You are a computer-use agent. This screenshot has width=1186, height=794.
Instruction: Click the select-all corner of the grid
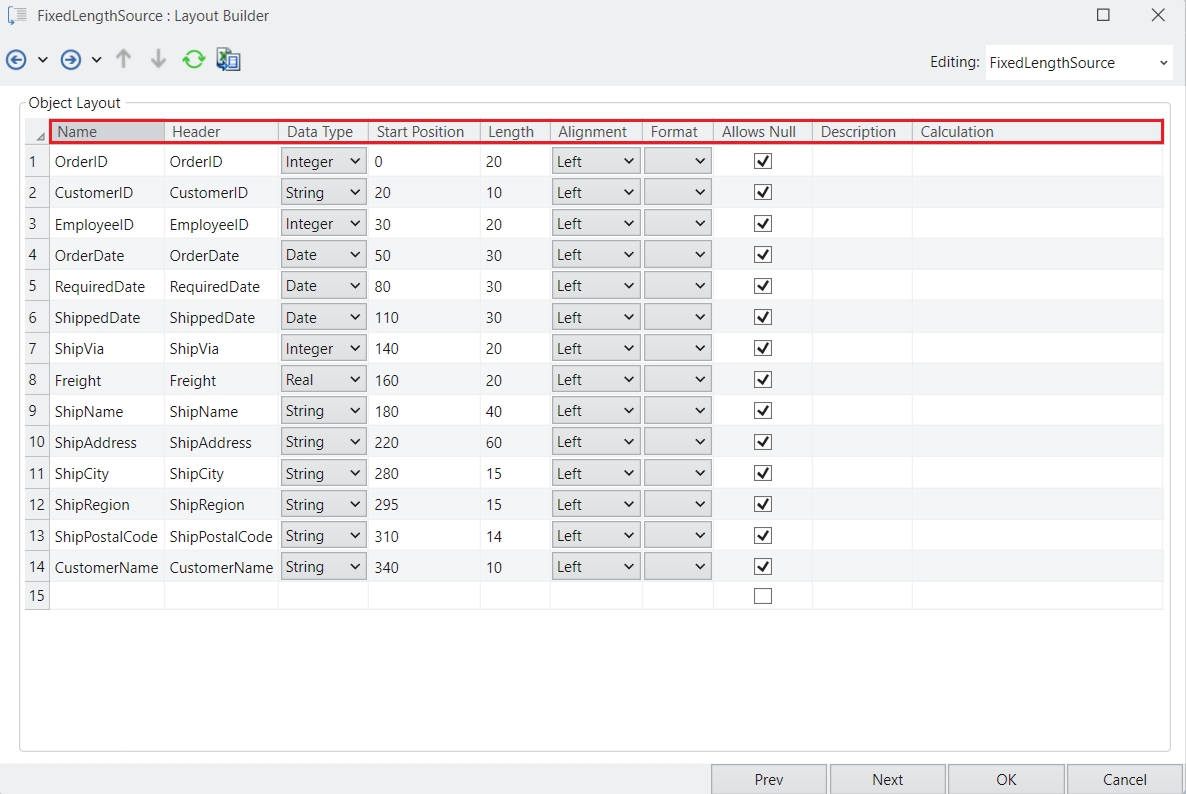(x=38, y=133)
